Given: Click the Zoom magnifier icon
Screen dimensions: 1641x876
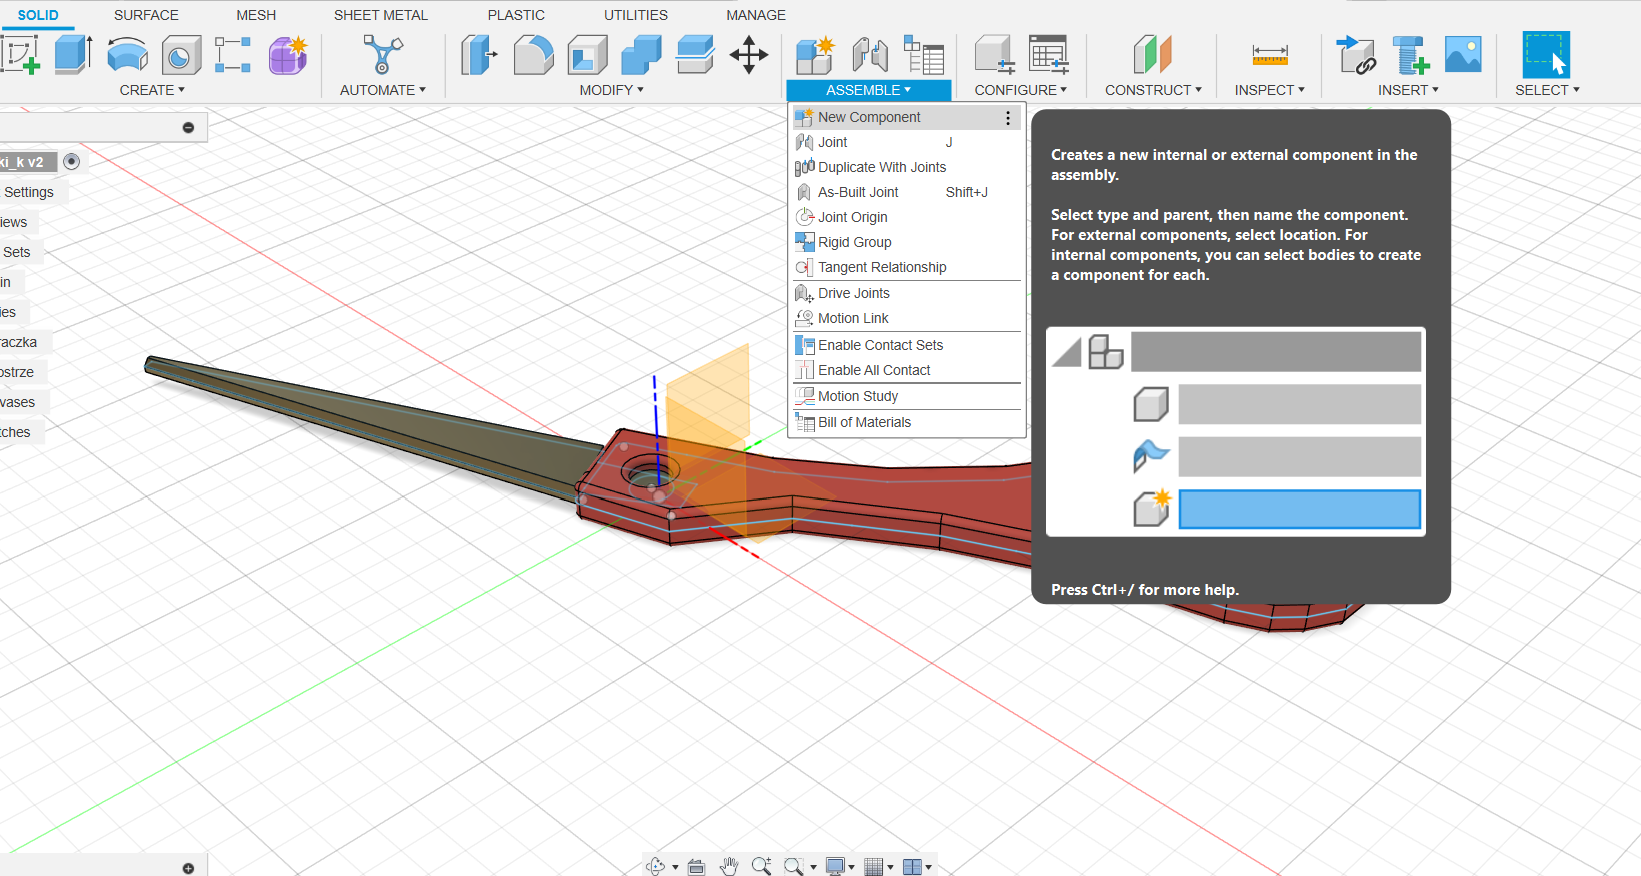Looking at the screenshot, I should (761, 867).
